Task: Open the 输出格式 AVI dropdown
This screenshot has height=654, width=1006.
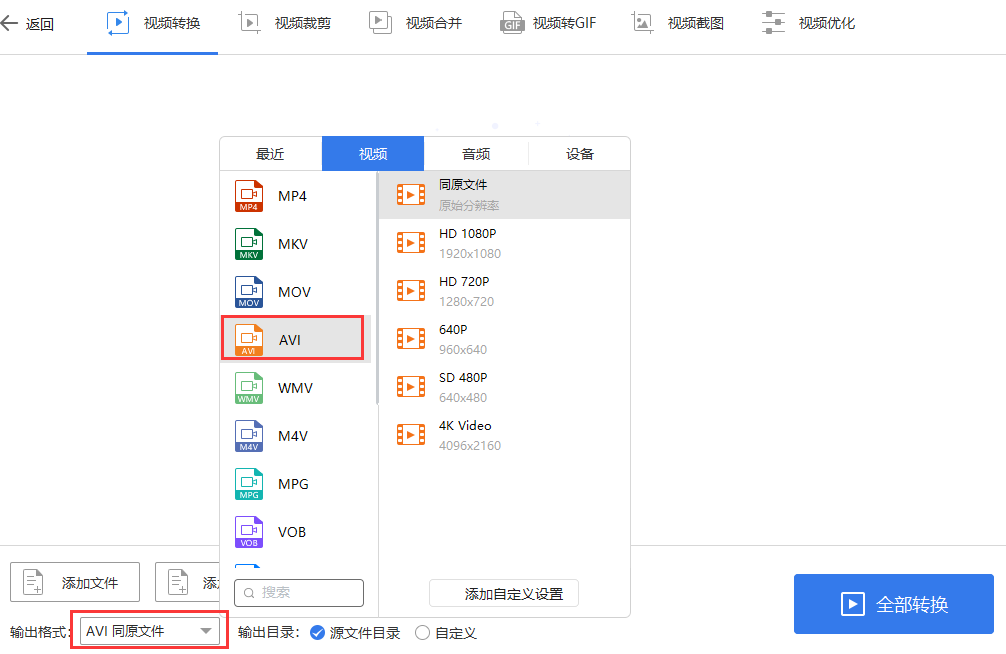Action: pyautogui.click(x=148, y=631)
